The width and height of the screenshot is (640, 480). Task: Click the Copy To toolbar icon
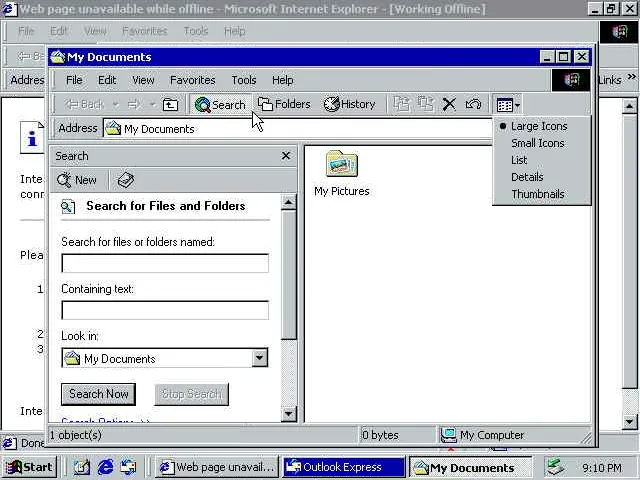tap(425, 104)
